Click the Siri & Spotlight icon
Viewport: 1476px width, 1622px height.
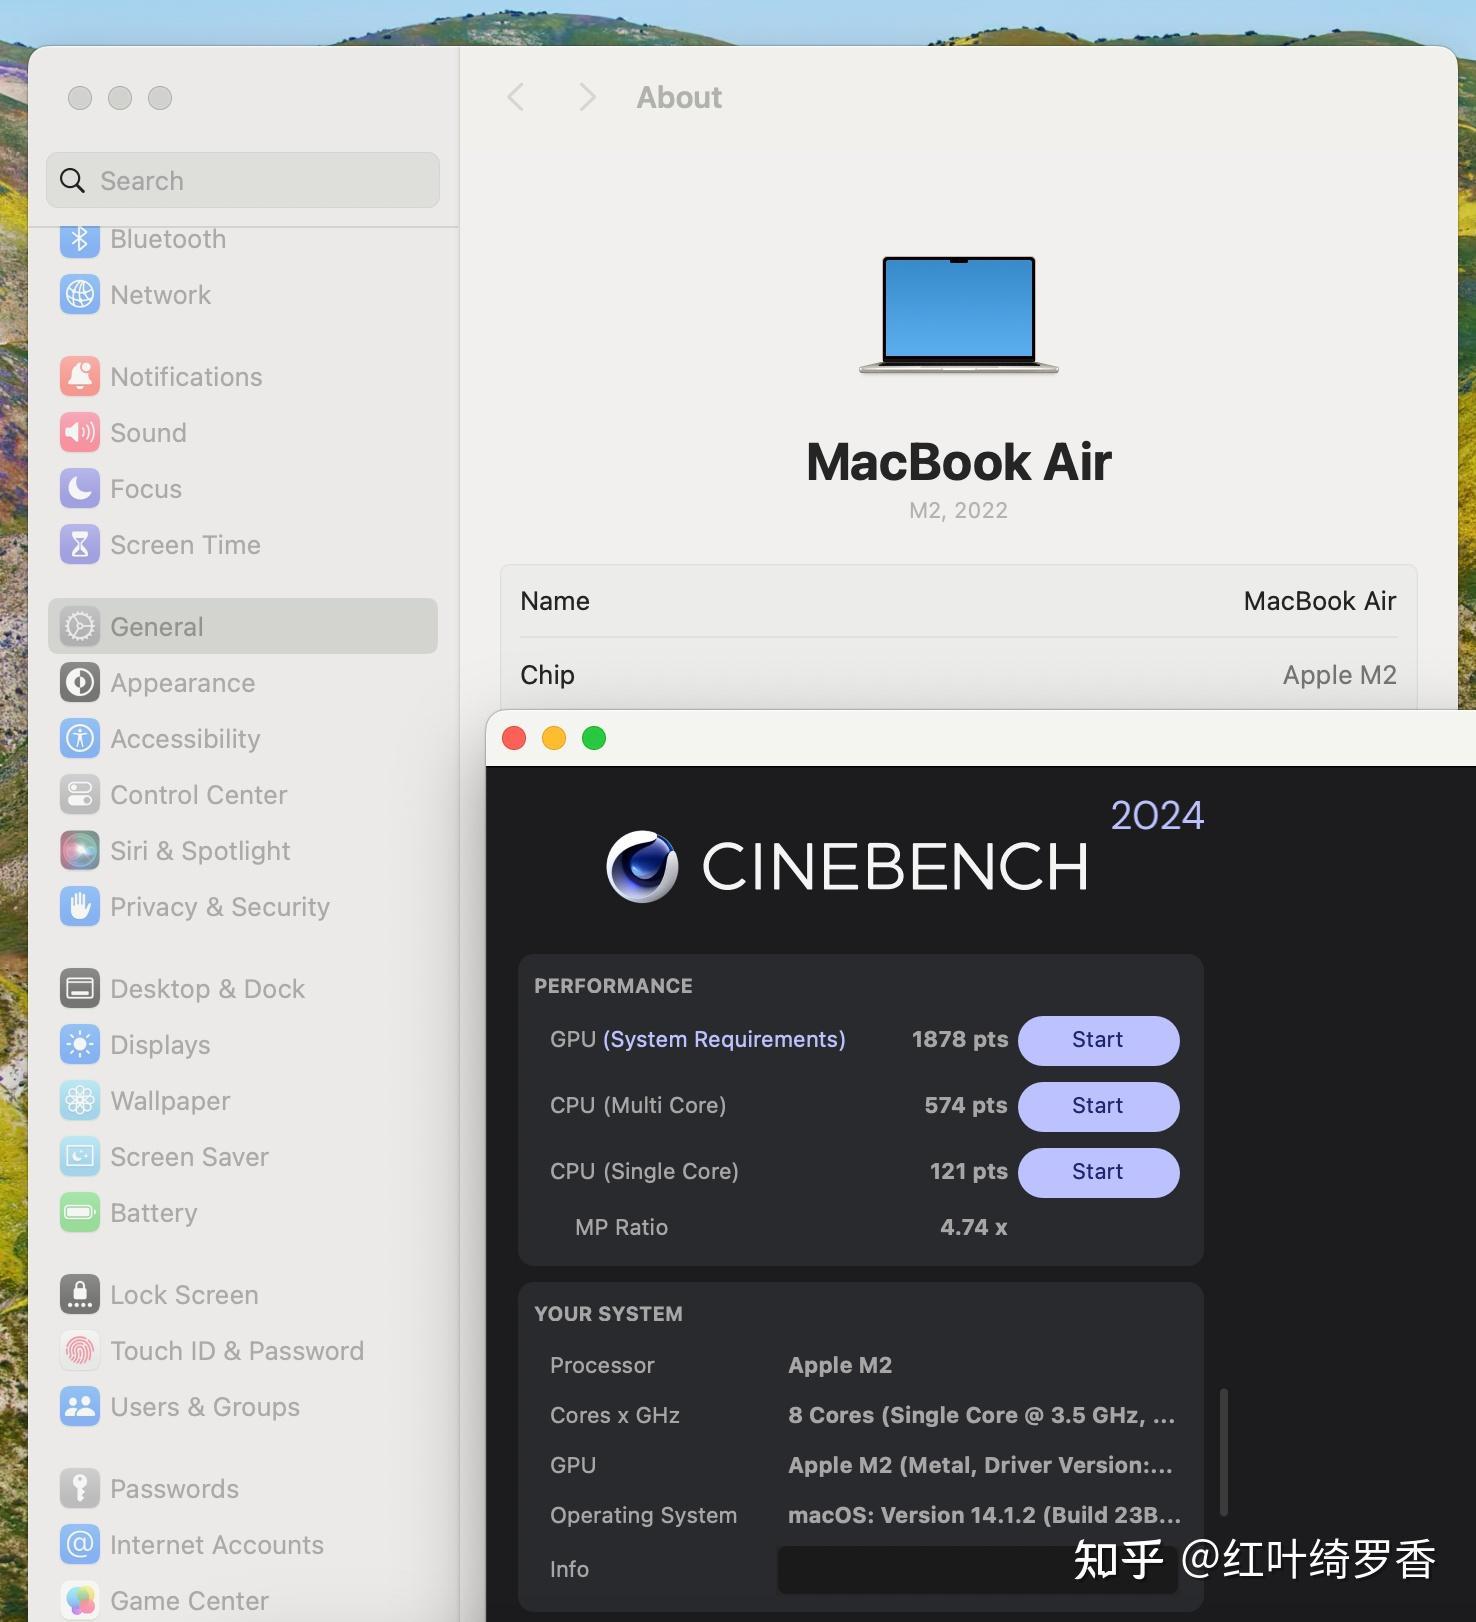[80, 851]
